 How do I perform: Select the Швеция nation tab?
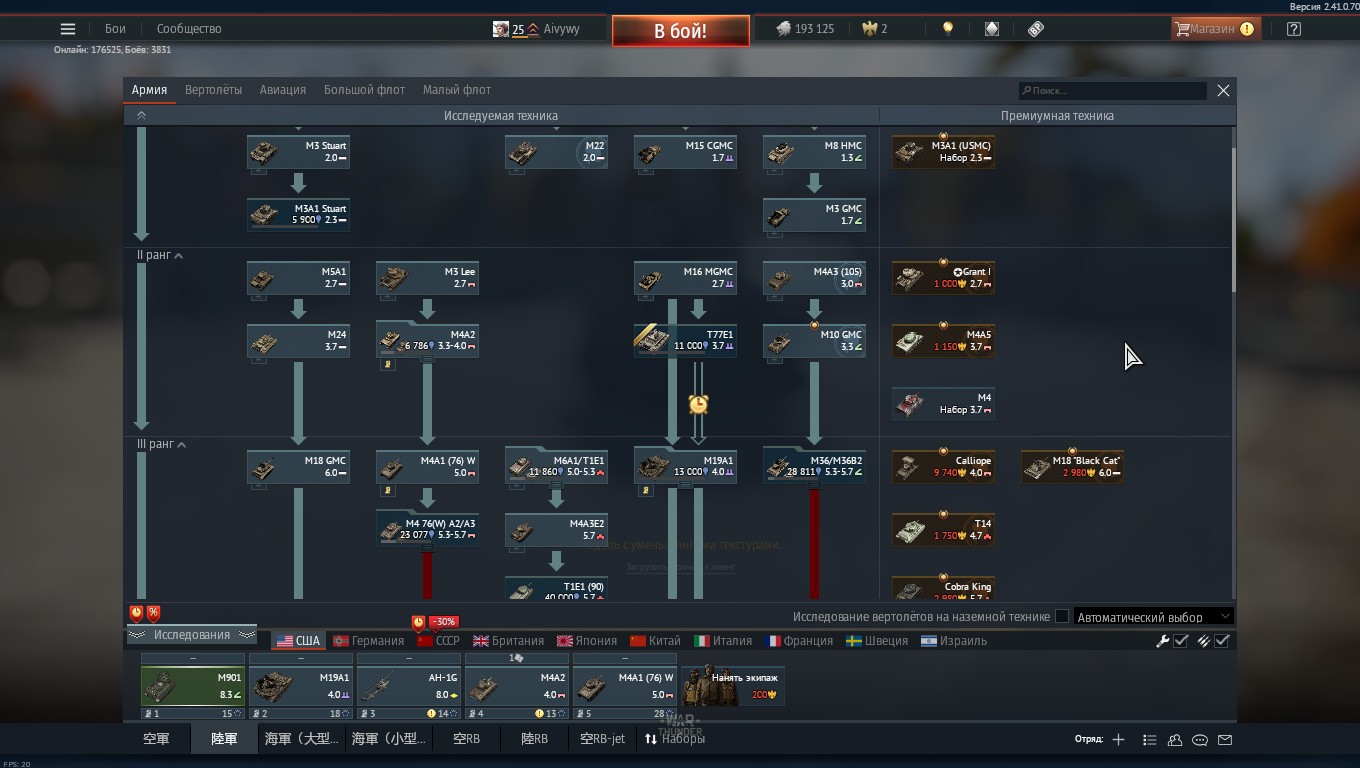(876, 641)
